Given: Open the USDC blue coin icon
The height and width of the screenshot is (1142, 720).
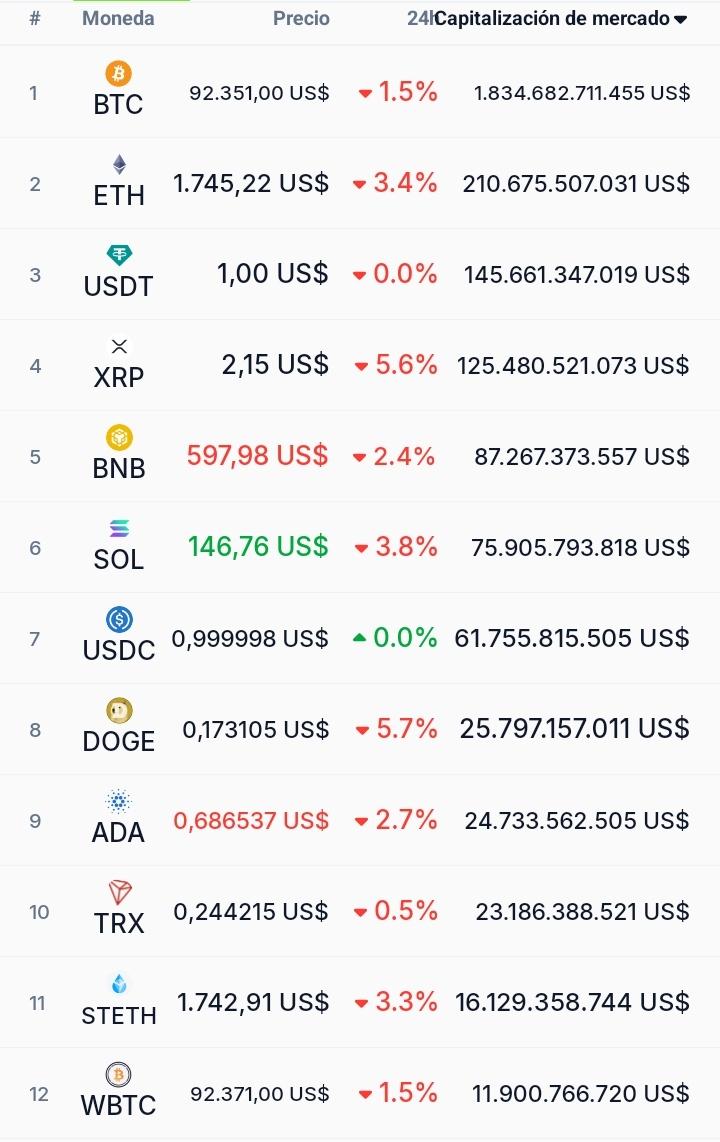Looking at the screenshot, I should [x=119, y=620].
